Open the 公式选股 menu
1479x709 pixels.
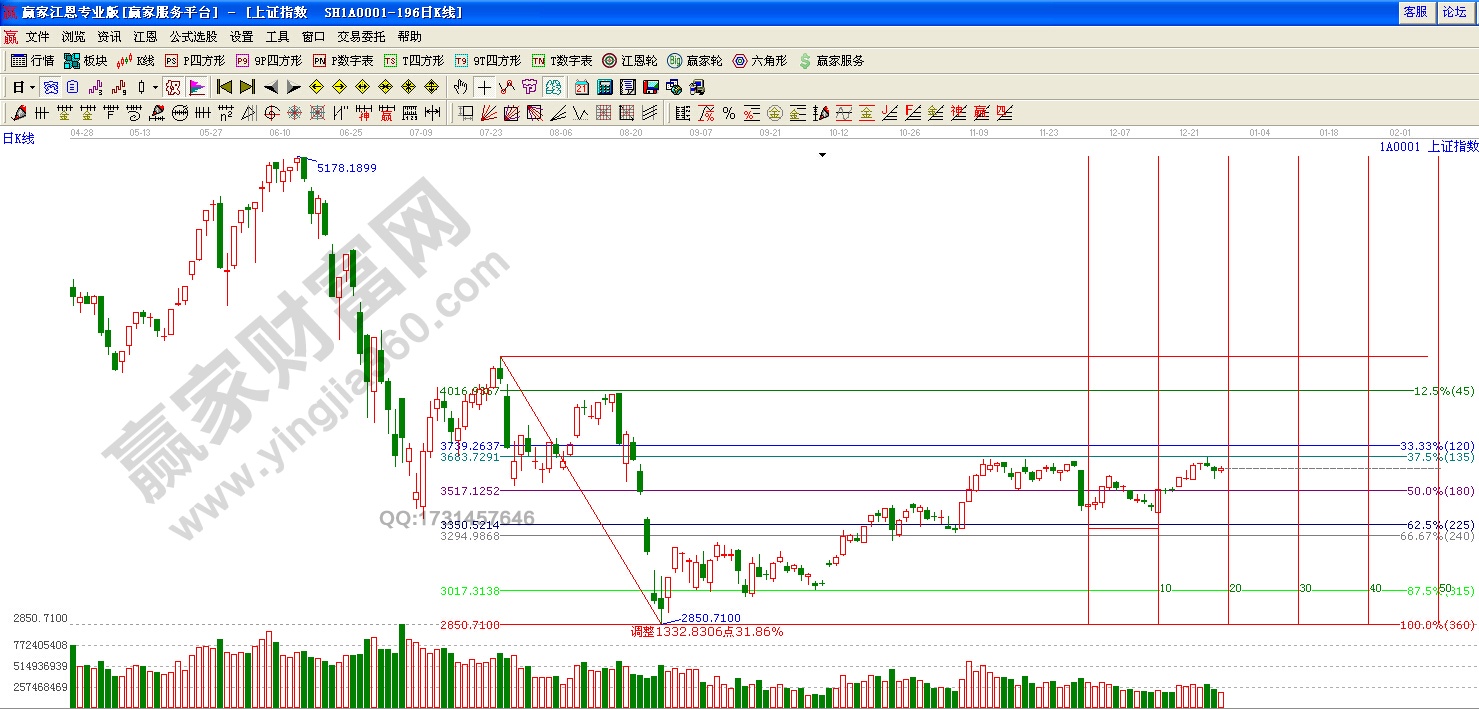[x=193, y=36]
